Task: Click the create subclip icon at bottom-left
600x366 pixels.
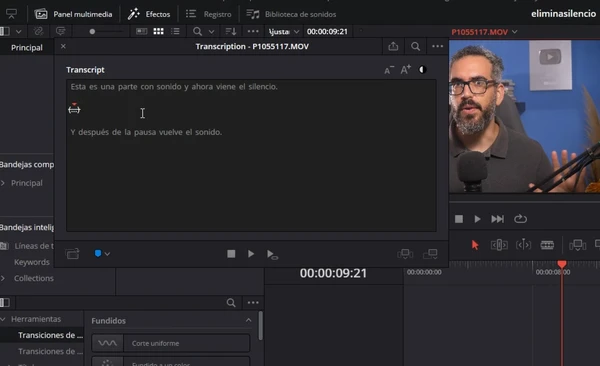Action: click(72, 254)
